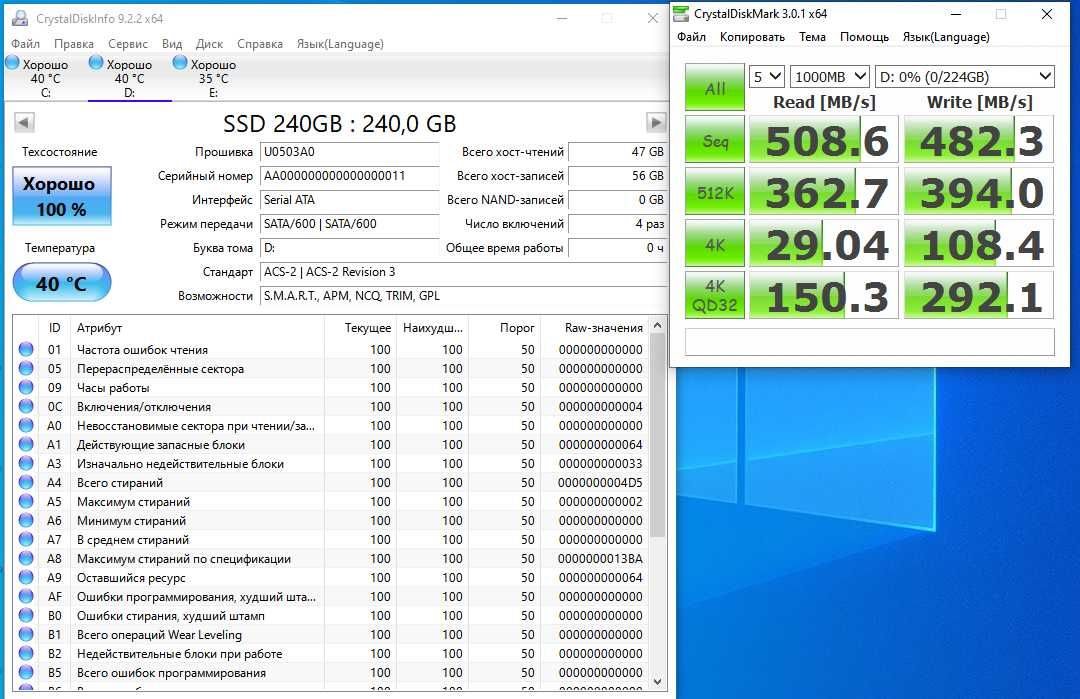
Task: Open Файл menu in CrystalDiskInfo
Action: click(x=25, y=43)
